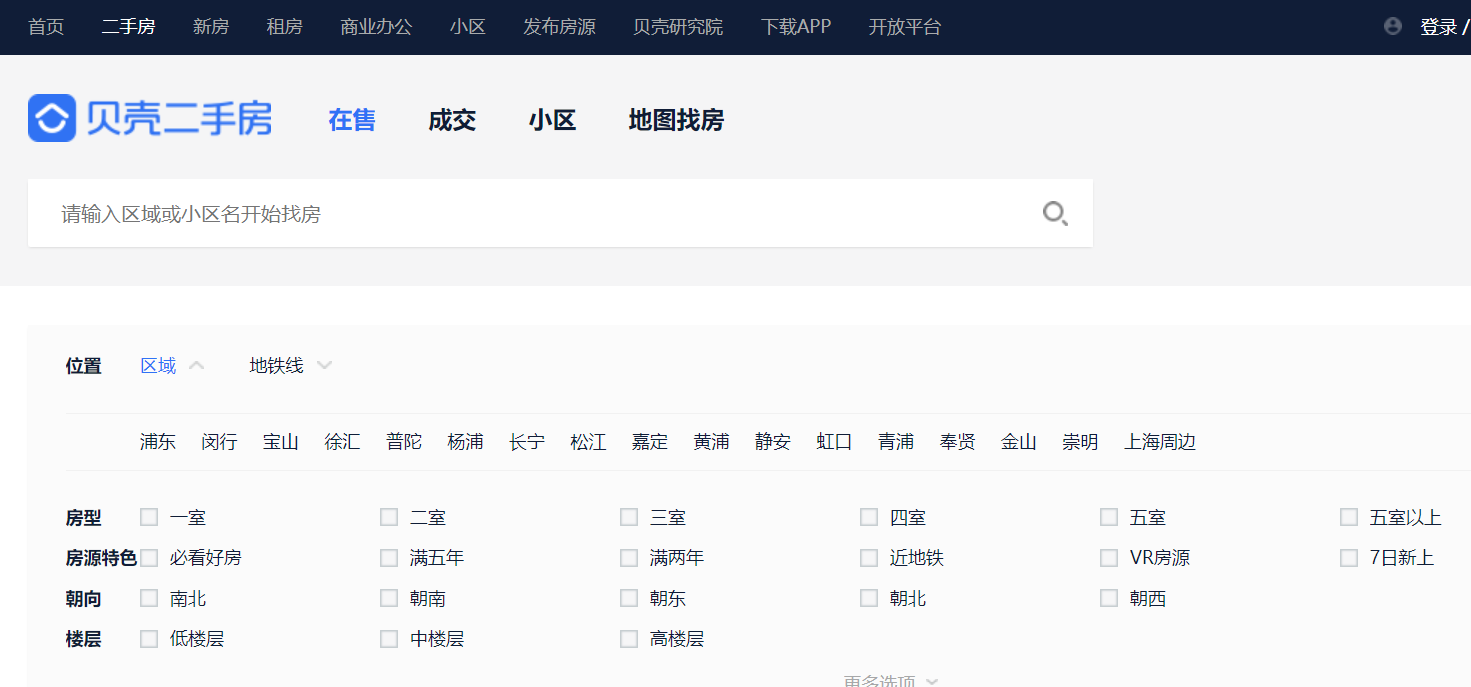Check the 高楼层 checkbox

(x=629, y=638)
